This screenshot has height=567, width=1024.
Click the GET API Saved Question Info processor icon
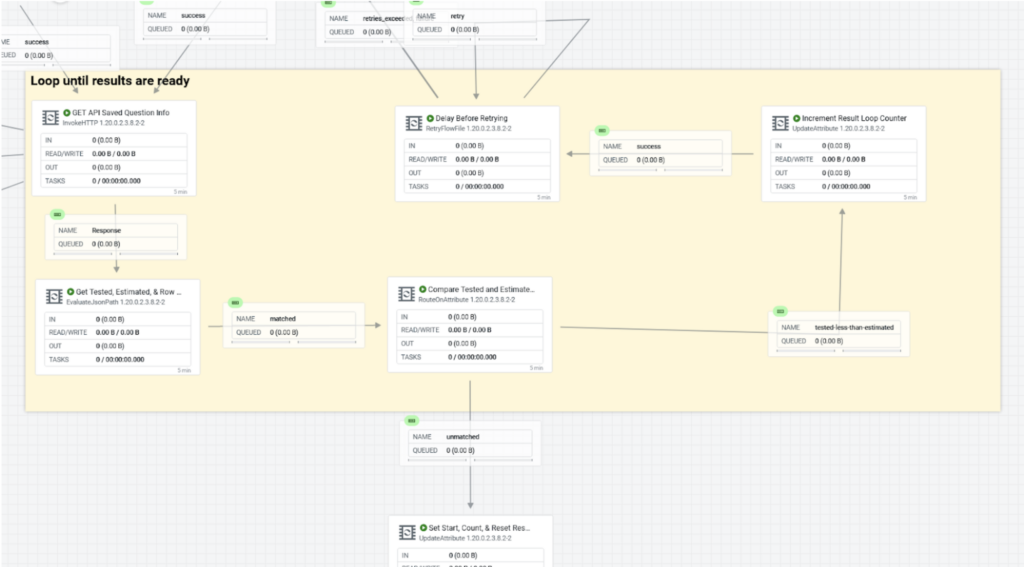[x=49, y=117]
